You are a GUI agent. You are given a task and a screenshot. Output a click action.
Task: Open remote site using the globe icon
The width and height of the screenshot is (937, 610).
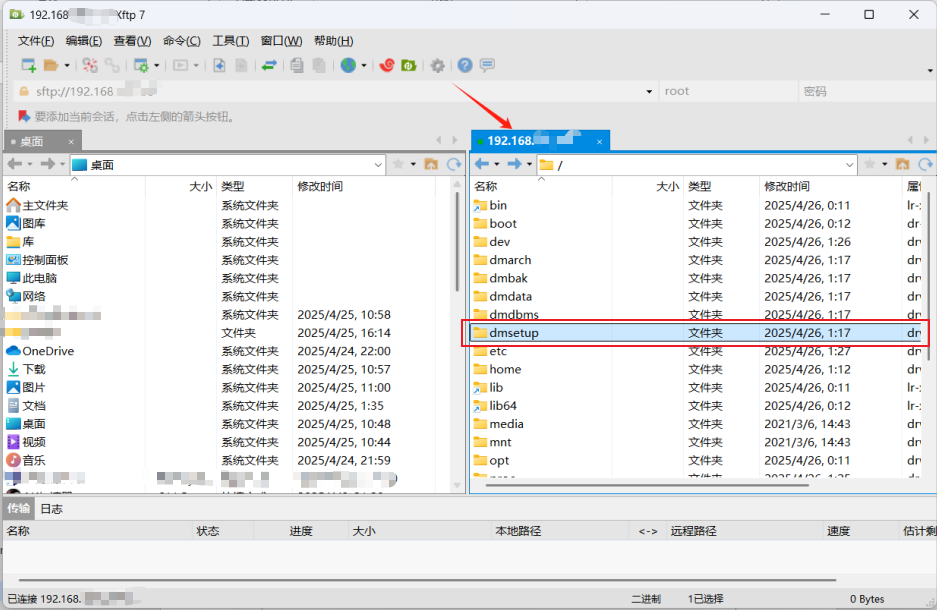pos(350,65)
